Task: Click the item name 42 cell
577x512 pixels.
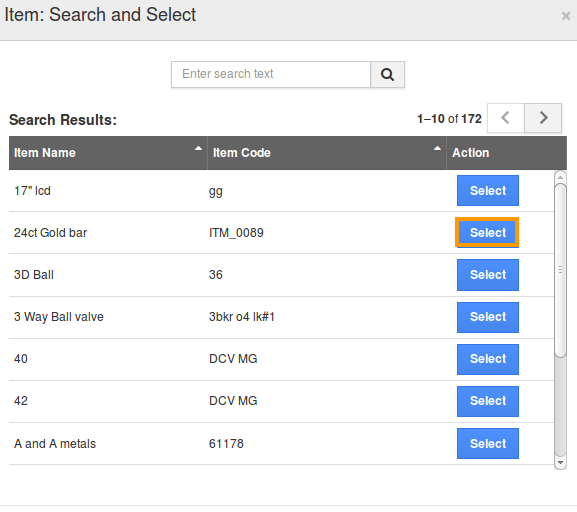Action: click(21, 401)
